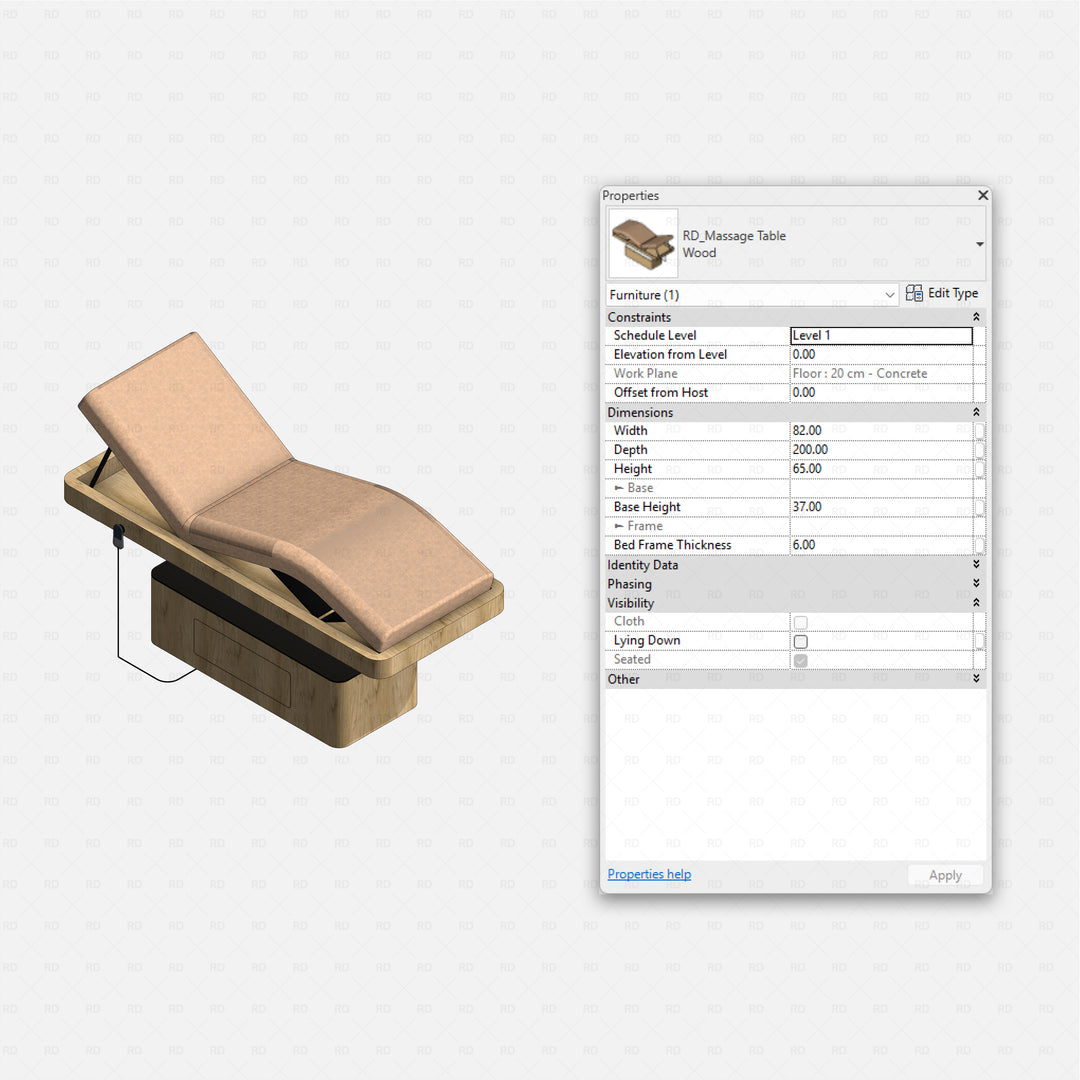The width and height of the screenshot is (1080, 1080).
Task: Click the Bed Frame Thickness associate parameter button
Action: [x=979, y=546]
